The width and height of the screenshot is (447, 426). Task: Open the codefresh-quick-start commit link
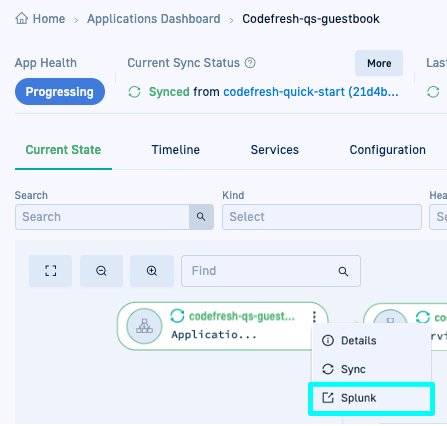coord(311,92)
